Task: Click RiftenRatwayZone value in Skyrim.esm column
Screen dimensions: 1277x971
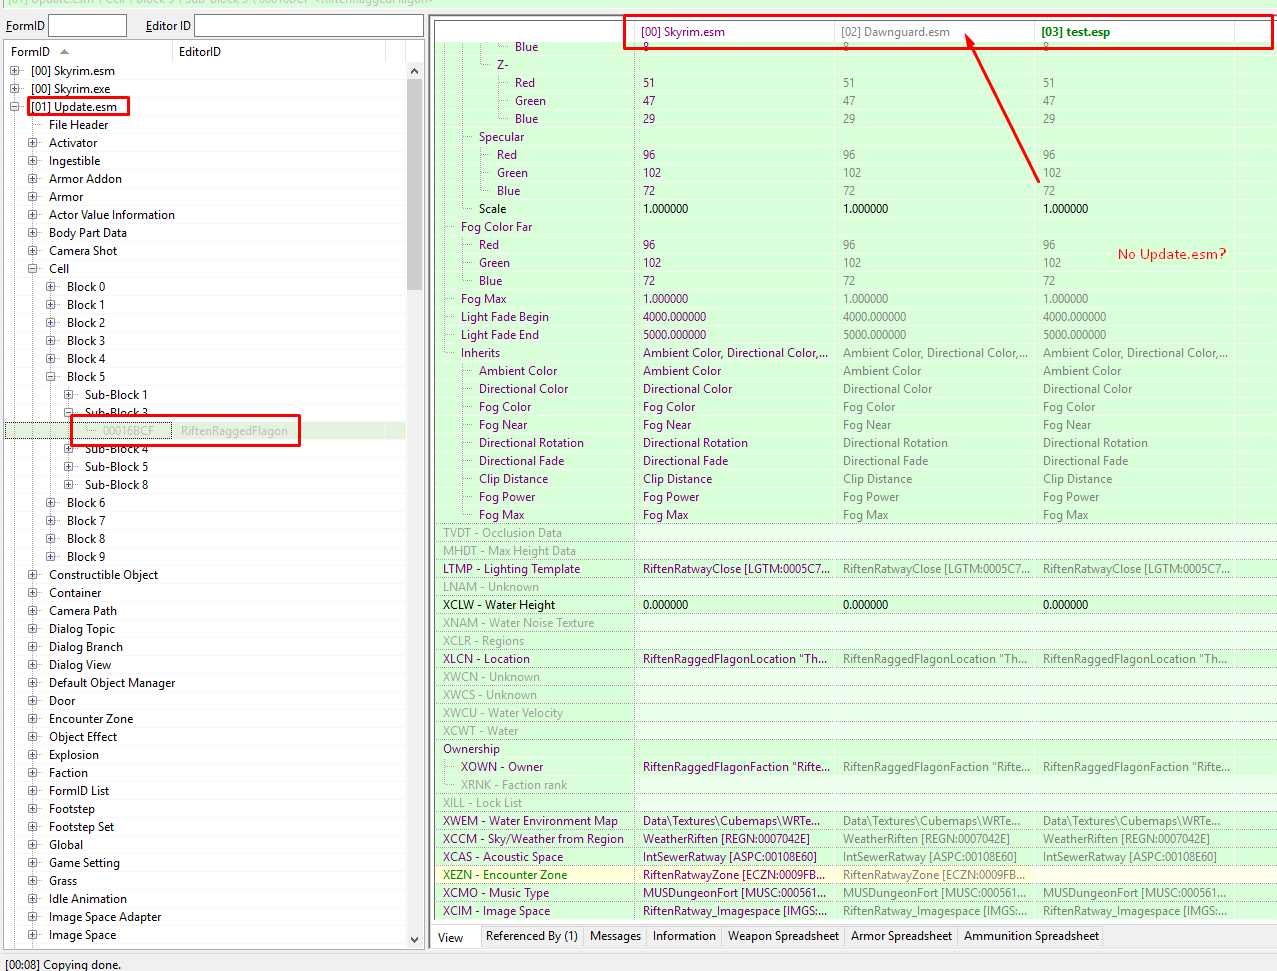Action: tap(734, 875)
